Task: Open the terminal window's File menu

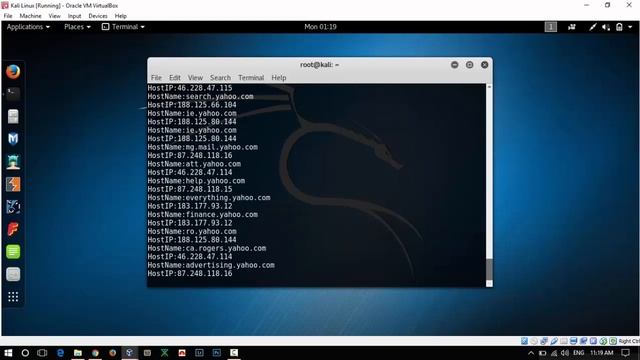Action: point(156,78)
